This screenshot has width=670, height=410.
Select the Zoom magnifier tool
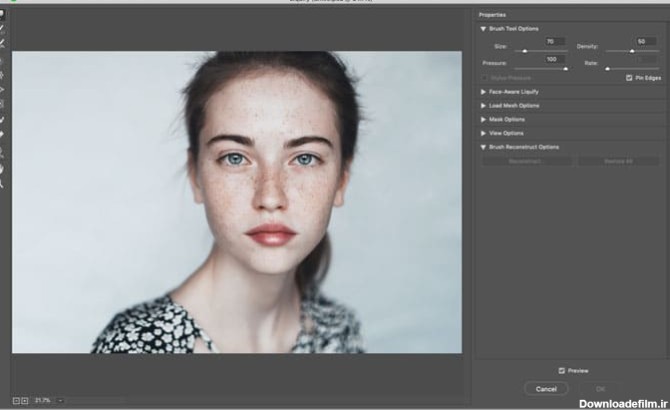(x=5, y=184)
